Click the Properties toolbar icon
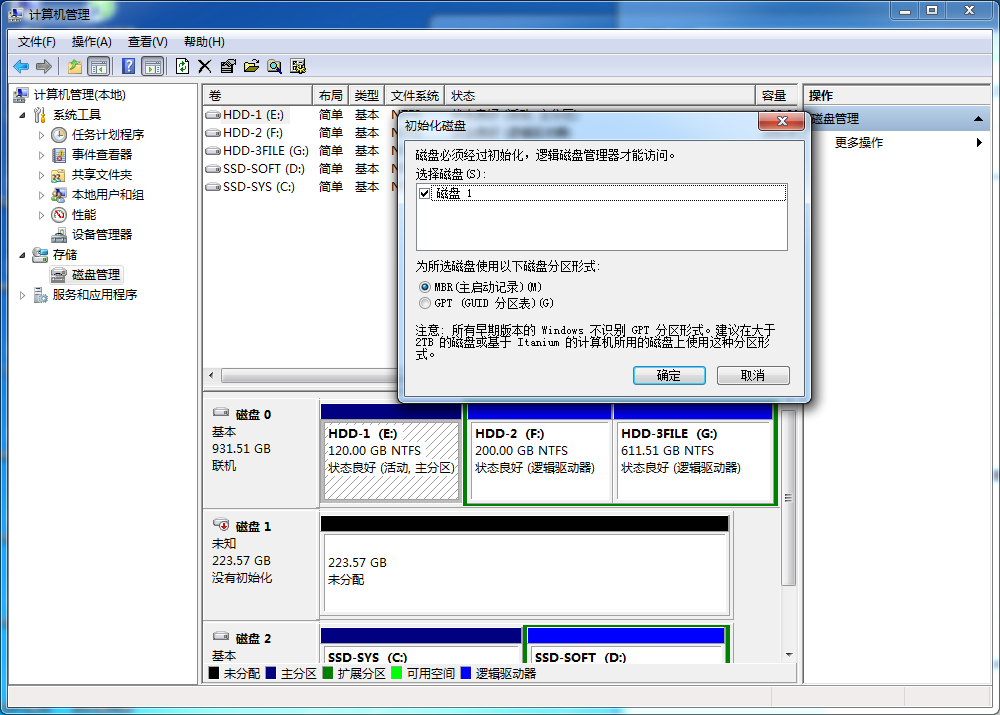The image size is (1000, 715). [x=228, y=66]
